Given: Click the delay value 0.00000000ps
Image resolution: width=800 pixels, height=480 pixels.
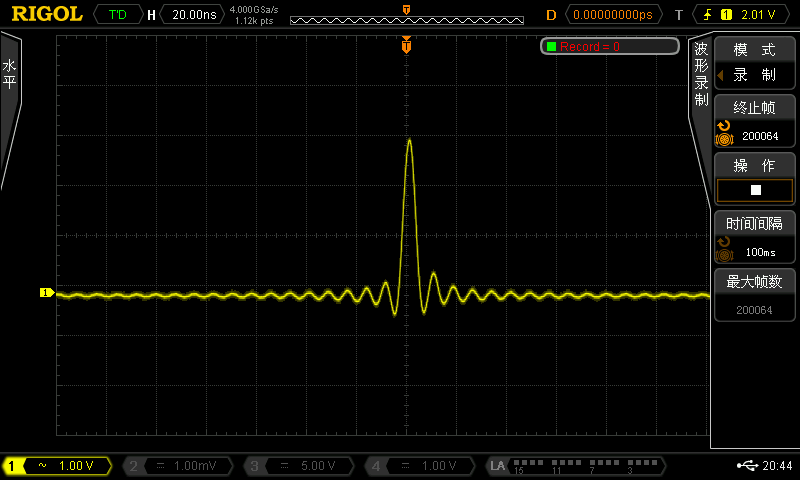Looking at the screenshot, I should coord(613,14).
